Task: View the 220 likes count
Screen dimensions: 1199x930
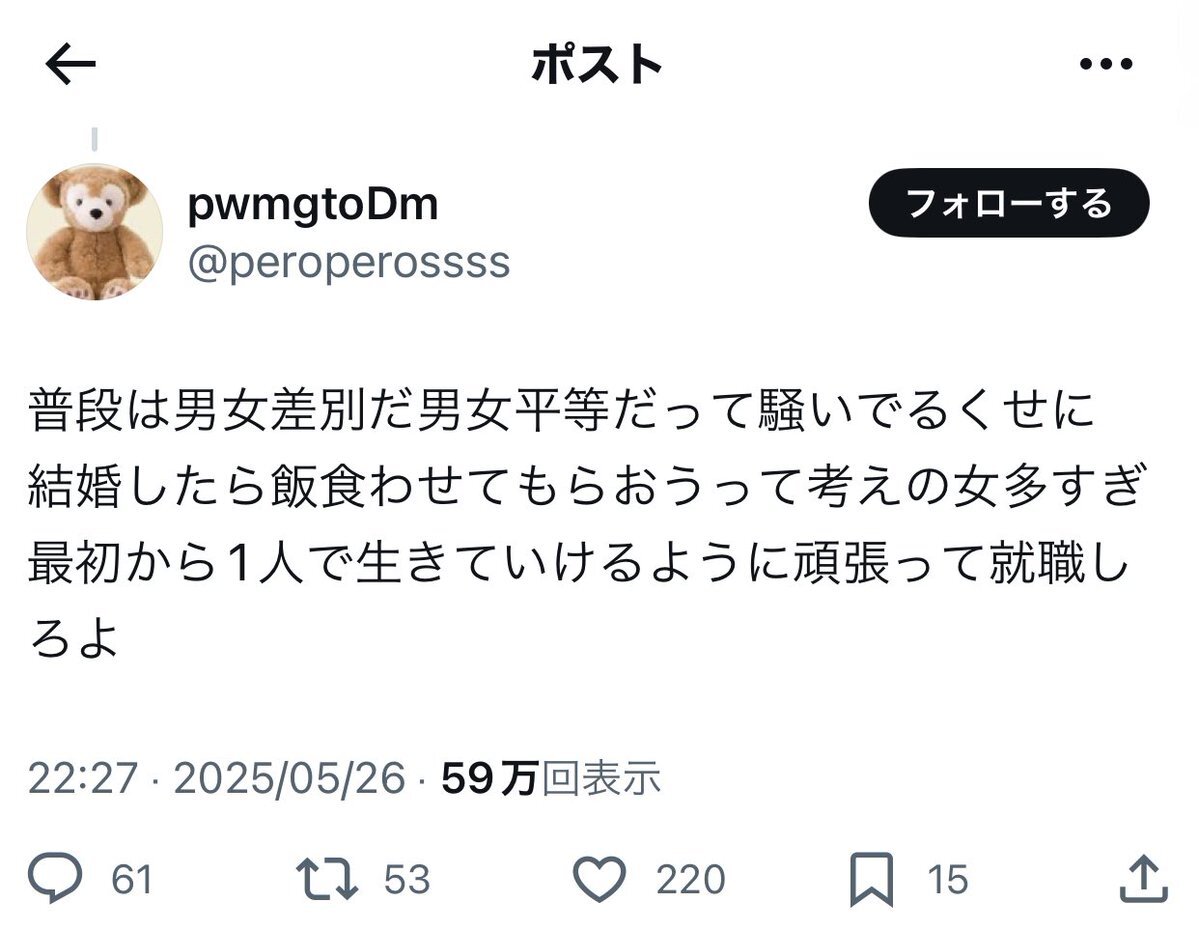Action: point(690,880)
